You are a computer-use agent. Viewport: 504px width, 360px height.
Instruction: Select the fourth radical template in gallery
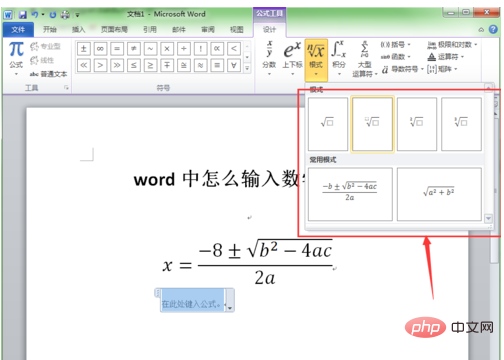coord(461,124)
